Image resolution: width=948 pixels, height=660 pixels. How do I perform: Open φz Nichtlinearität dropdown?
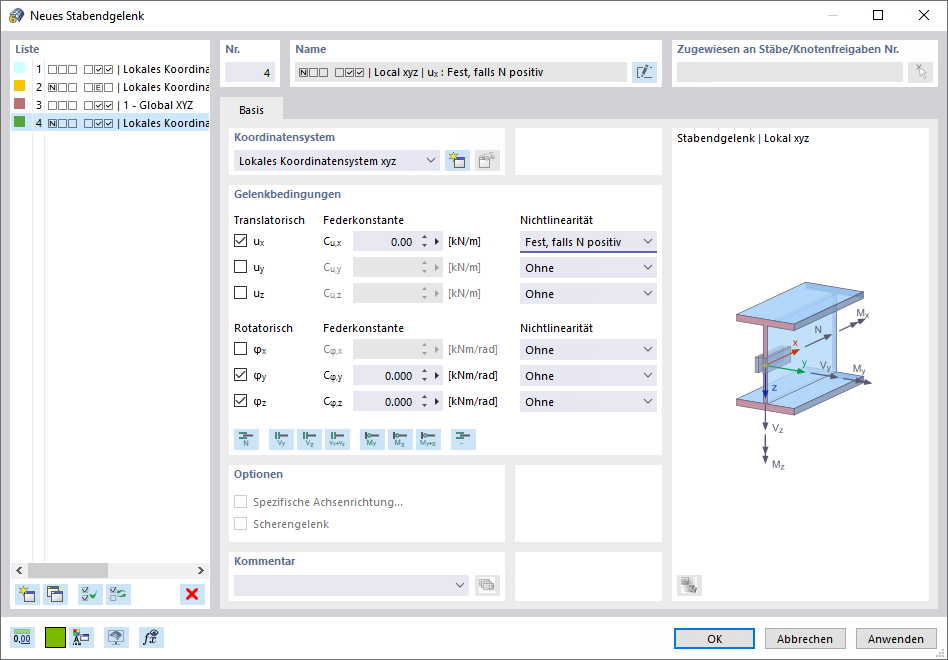pyautogui.click(x=588, y=402)
